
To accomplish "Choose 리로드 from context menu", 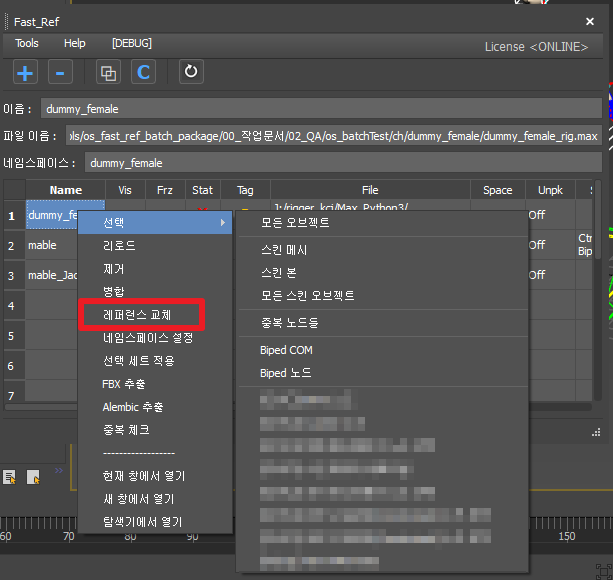I will point(155,245).
